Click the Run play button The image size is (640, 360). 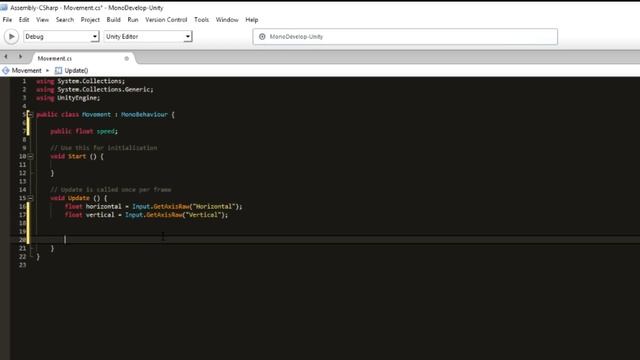[x=11, y=37]
